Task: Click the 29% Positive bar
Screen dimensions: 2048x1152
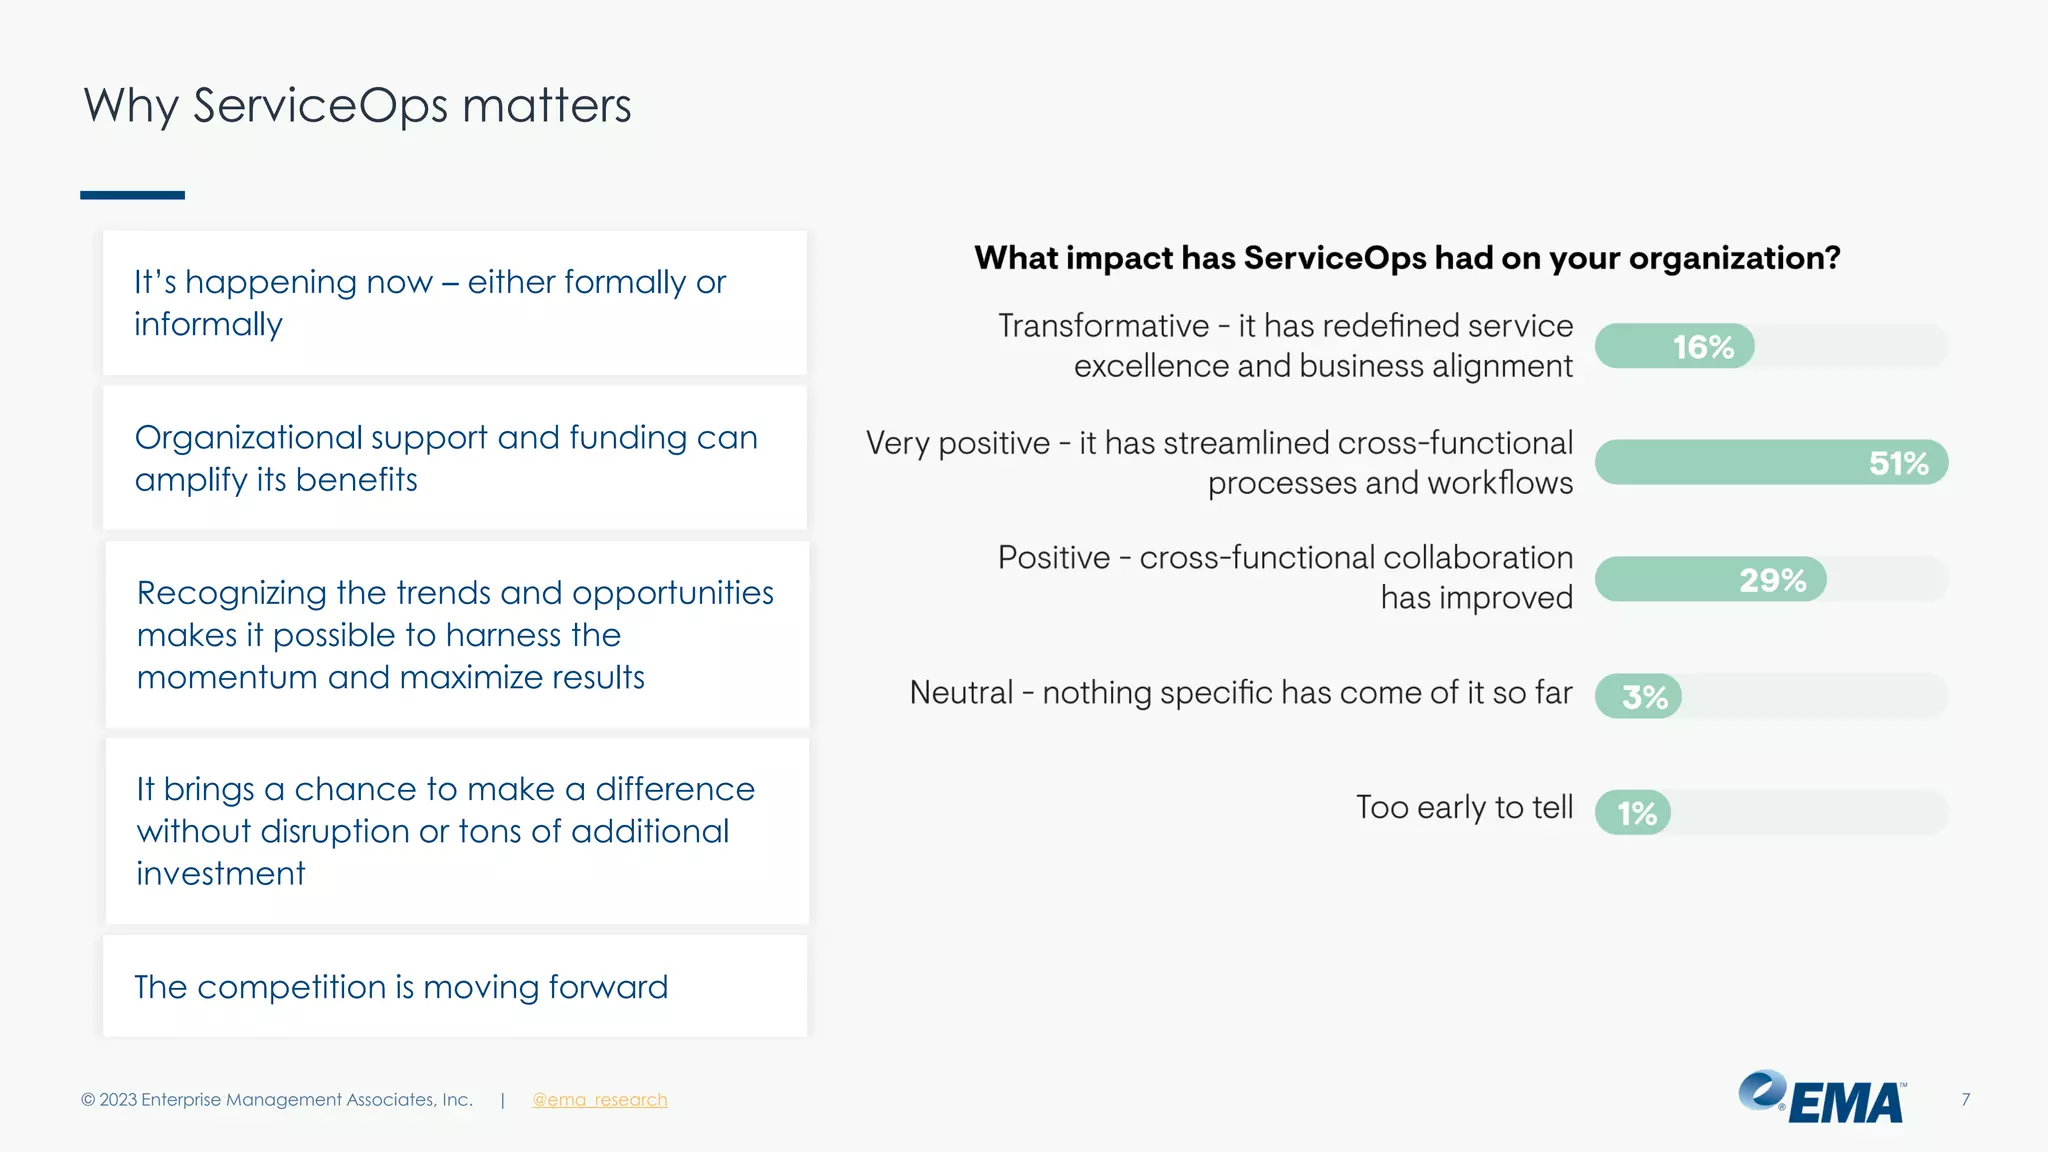Action: 1710,580
